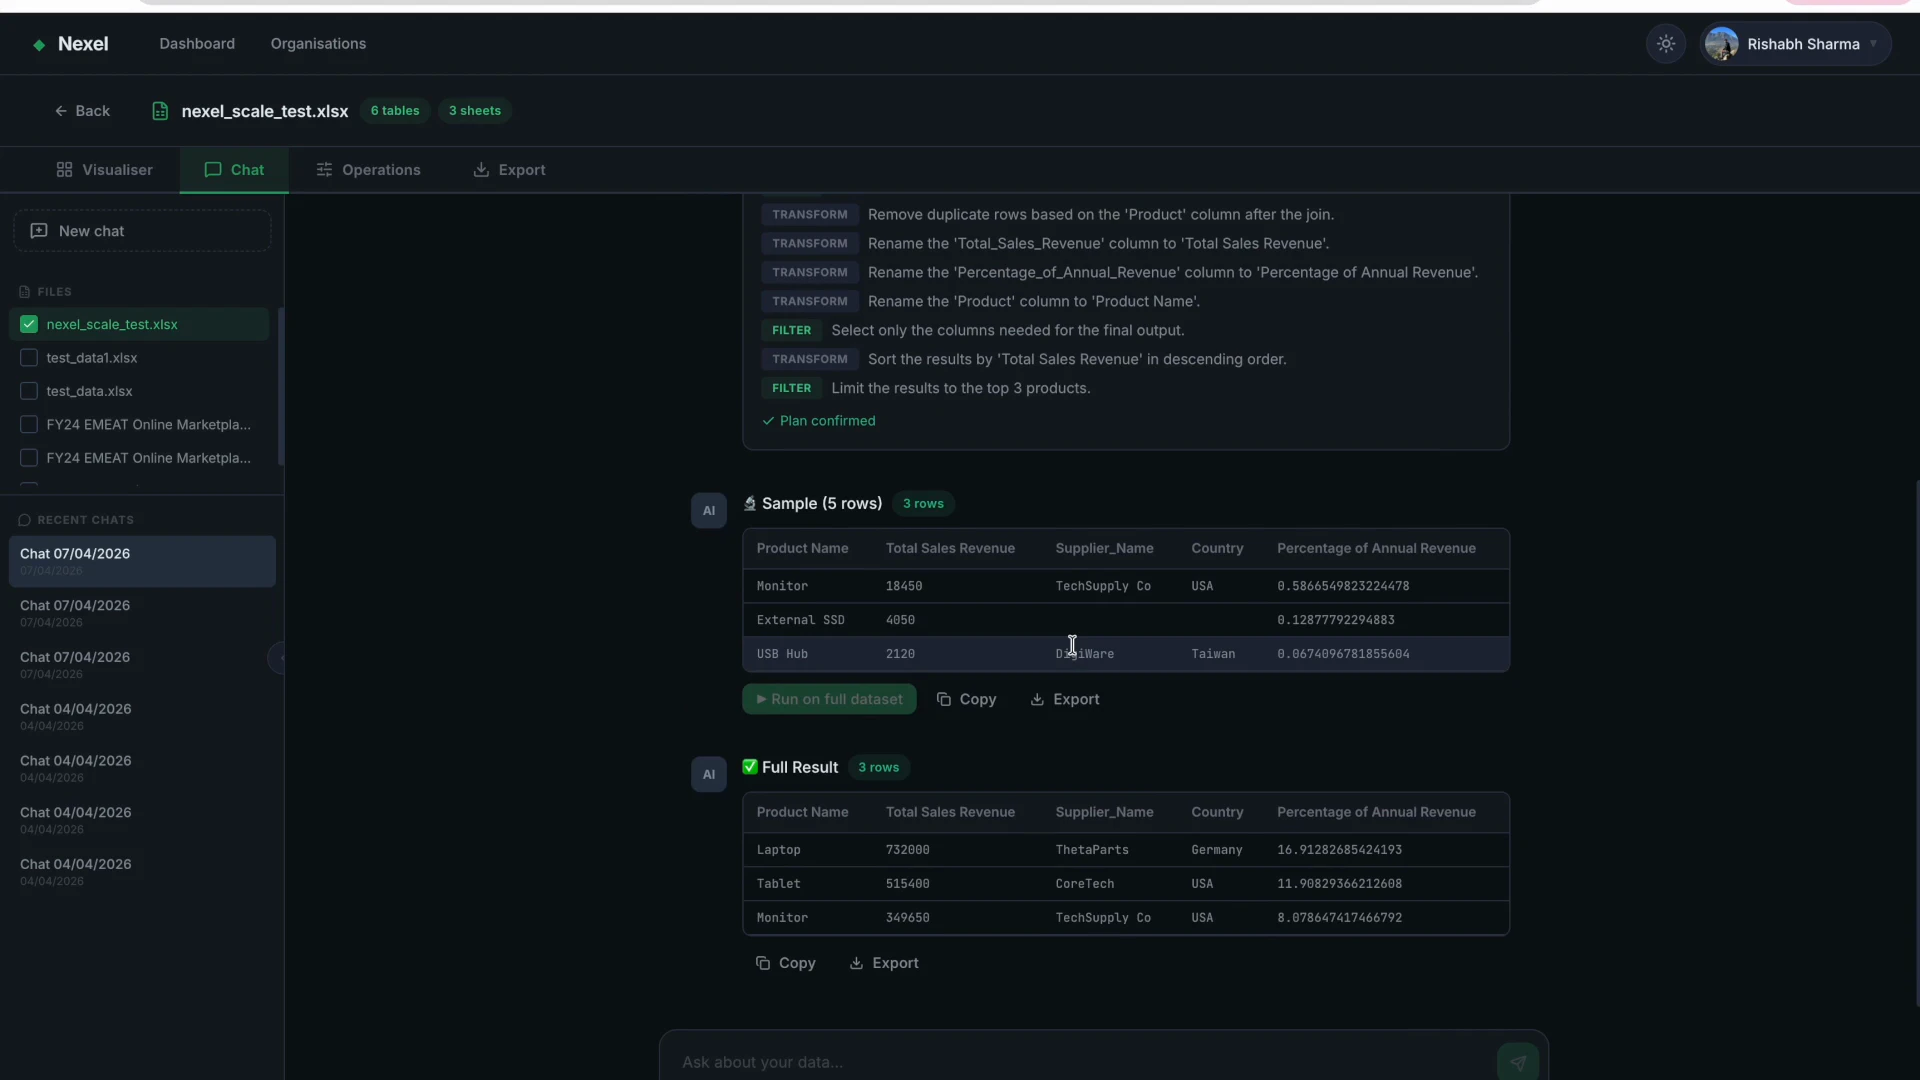
Task: Open the Rishabh Sharma profile dropdown
Action: pos(1795,44)
